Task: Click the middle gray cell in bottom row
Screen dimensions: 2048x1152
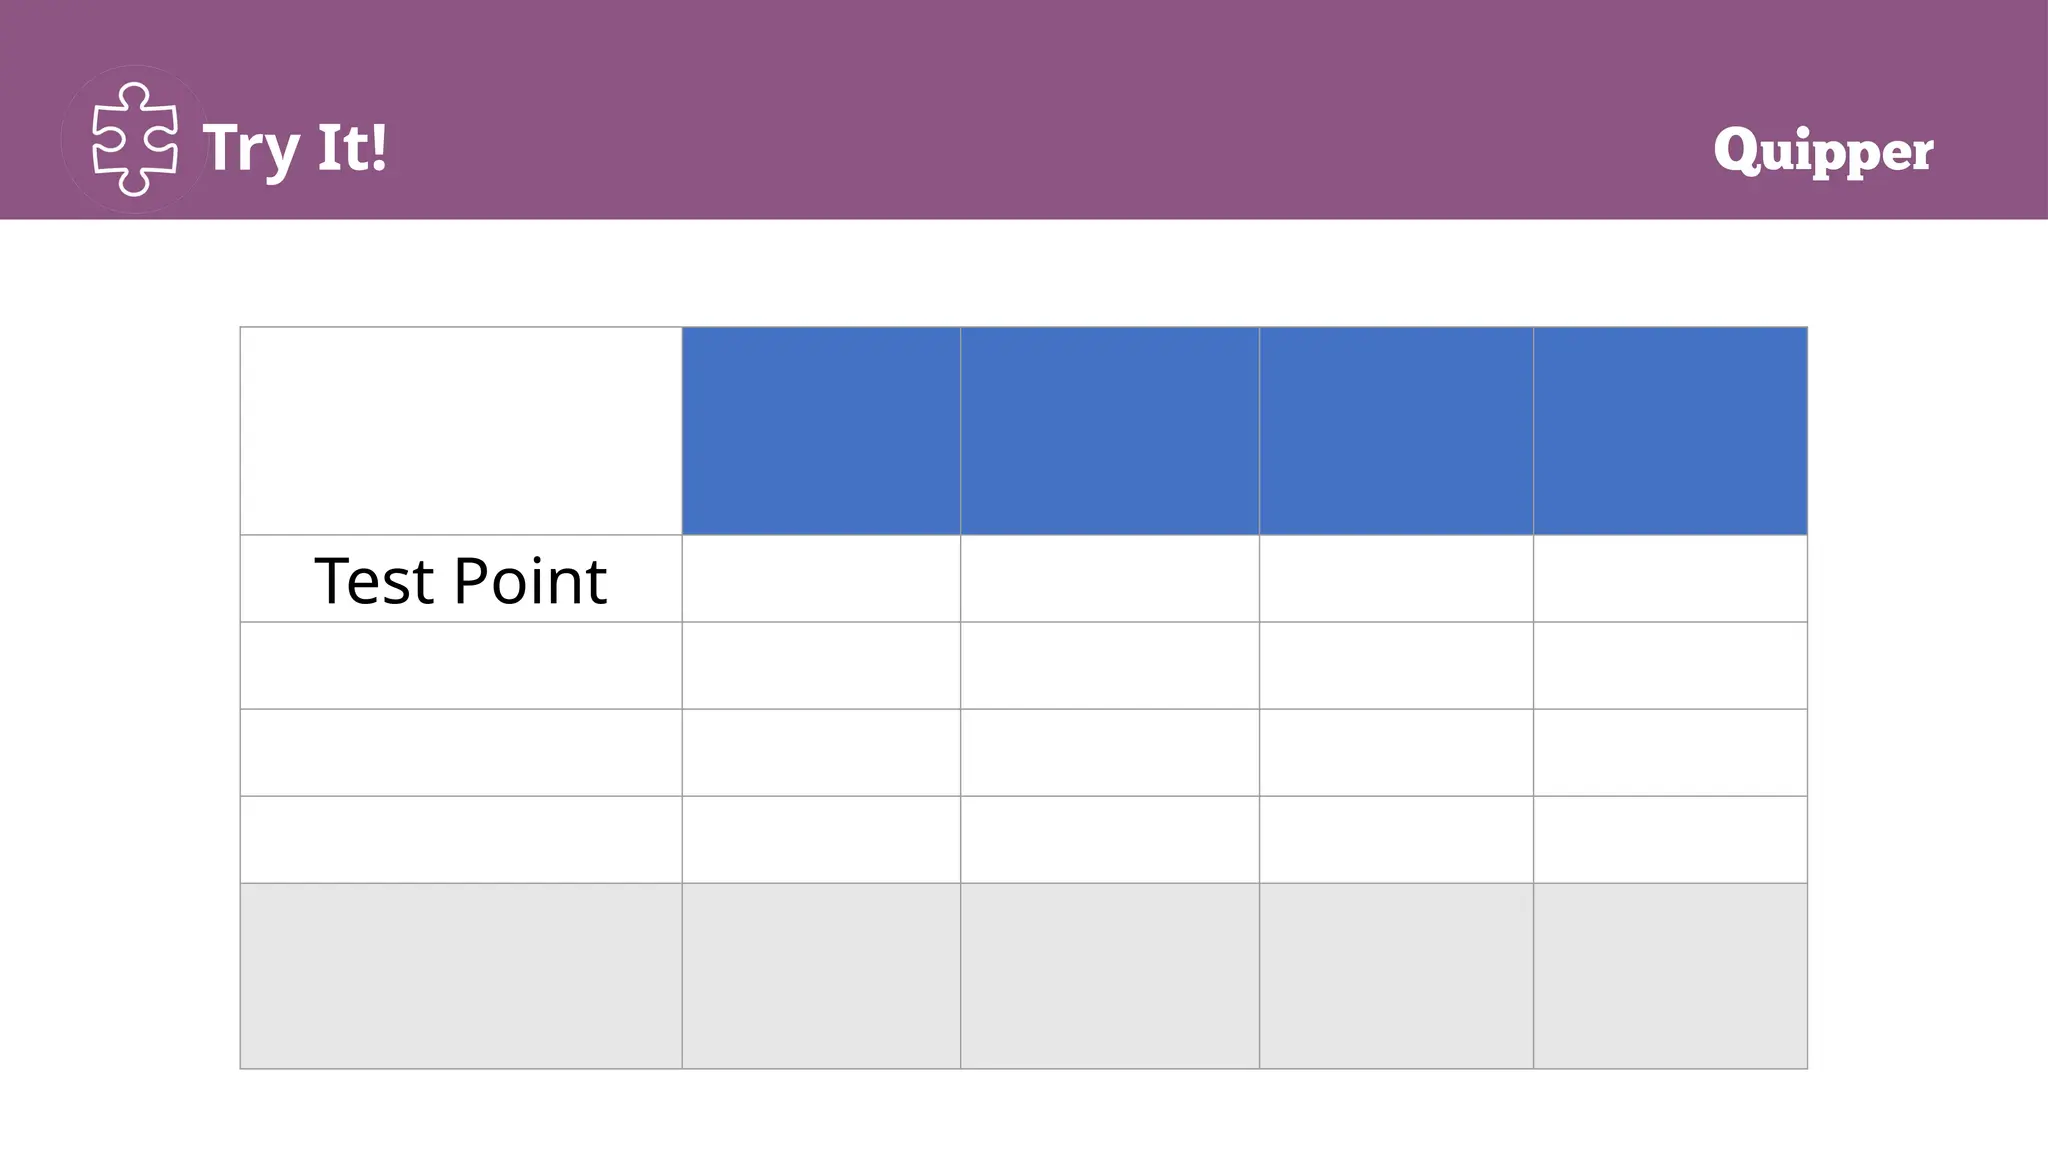Action: [1110, 976]
